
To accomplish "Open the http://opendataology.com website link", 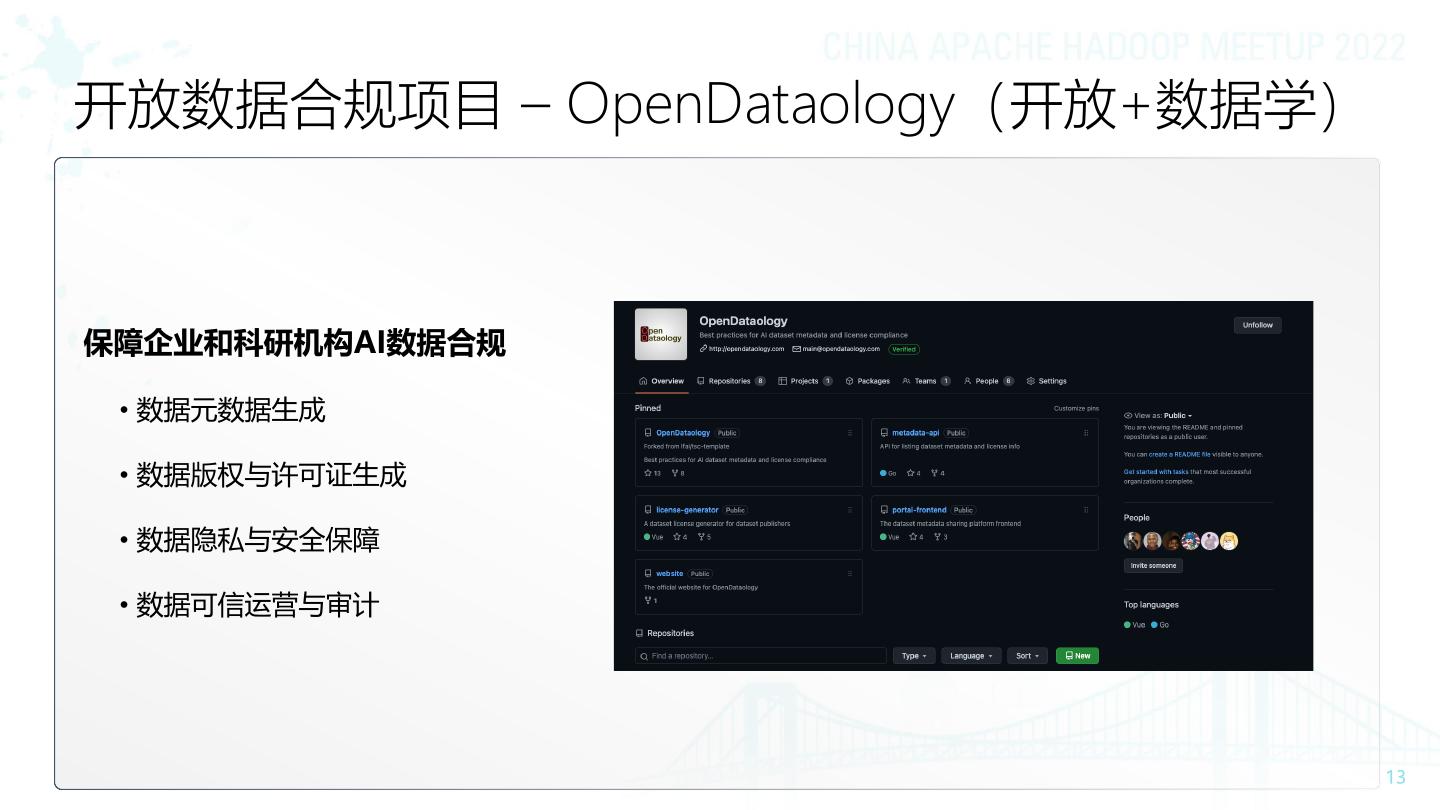I will pos(742,349).
